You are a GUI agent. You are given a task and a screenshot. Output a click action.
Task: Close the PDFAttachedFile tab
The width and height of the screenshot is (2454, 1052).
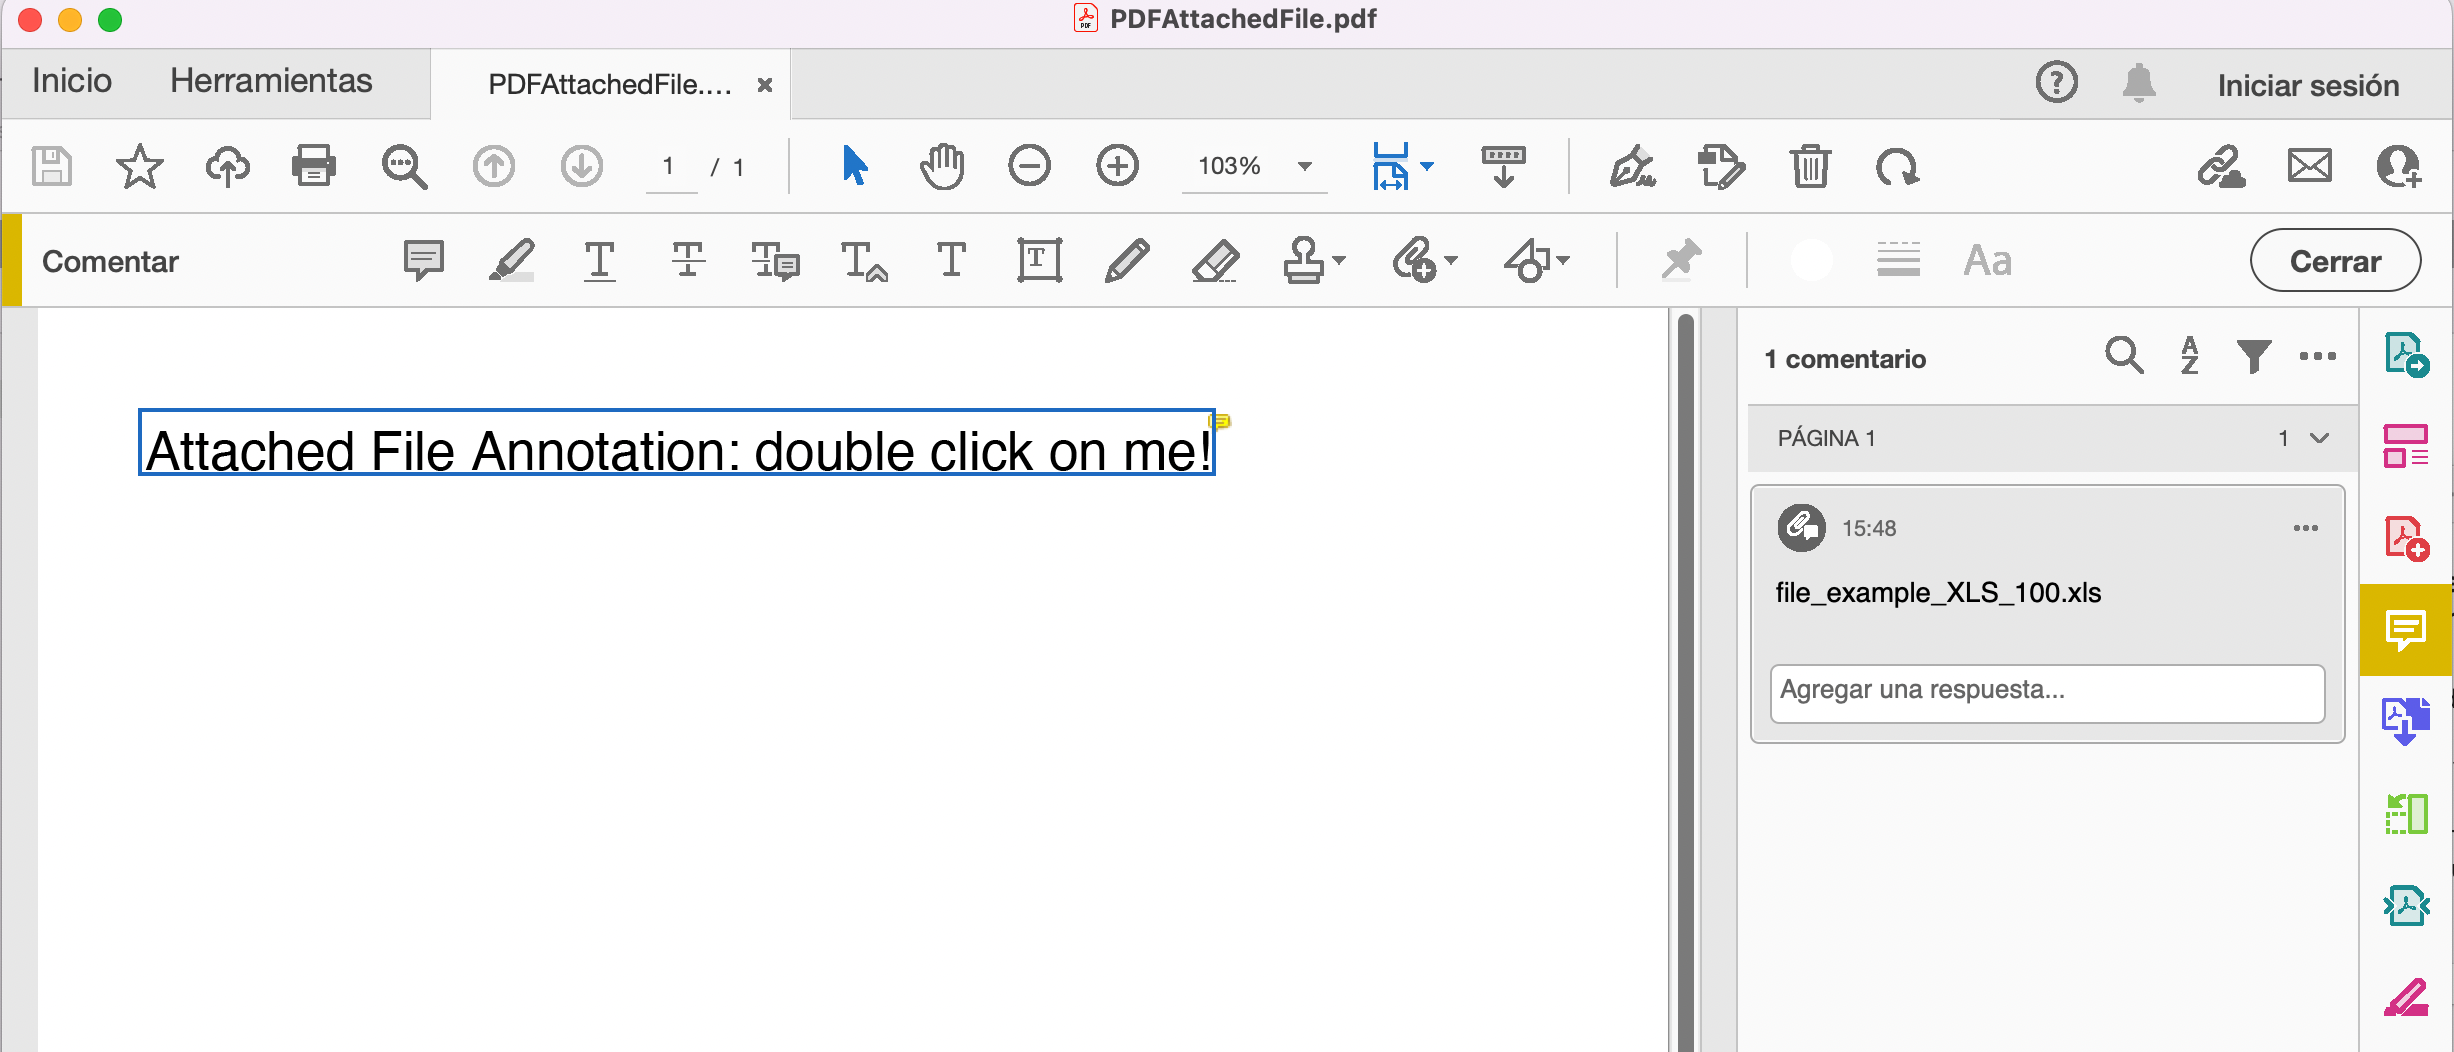coord(765,85)
